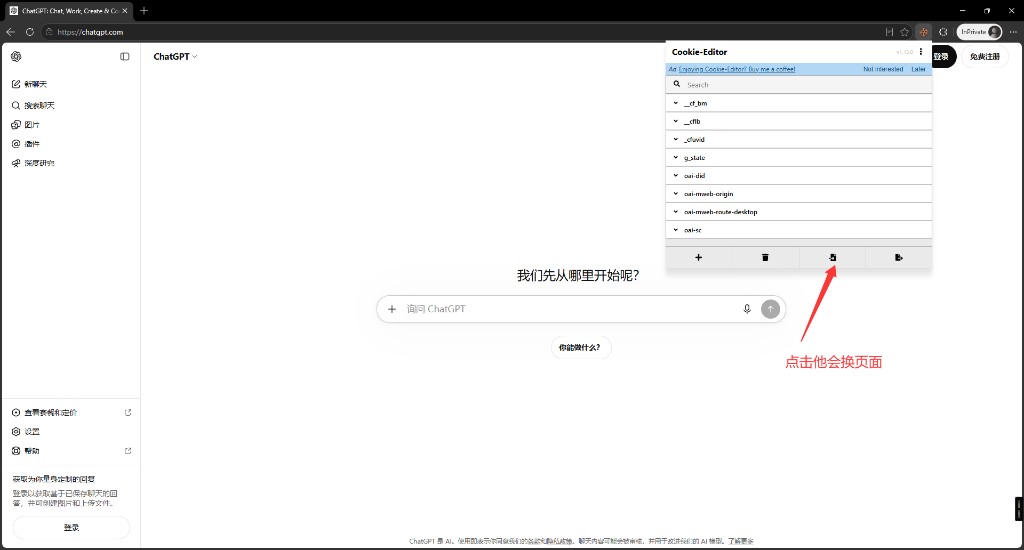
Task: Click the external link icon beside plans and pricing
Action: pyautogui.click(x=128, y=412)
